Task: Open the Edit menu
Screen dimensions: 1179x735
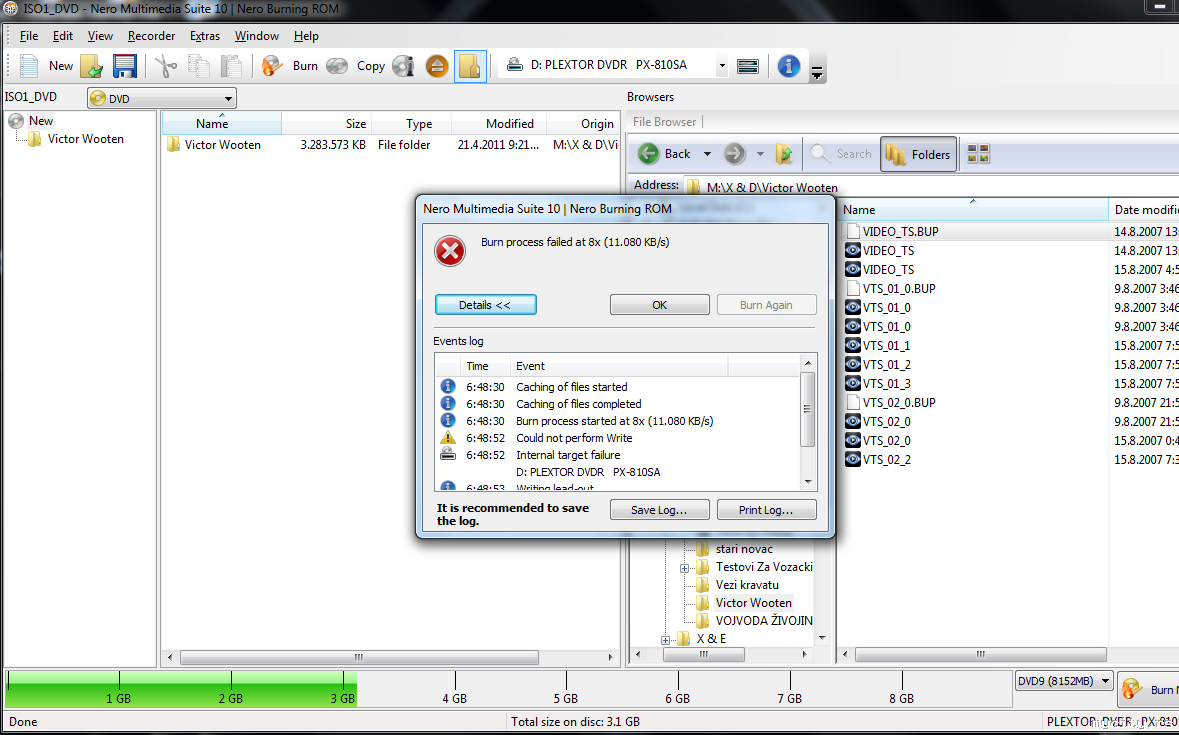Action: (x=62, y=35)
